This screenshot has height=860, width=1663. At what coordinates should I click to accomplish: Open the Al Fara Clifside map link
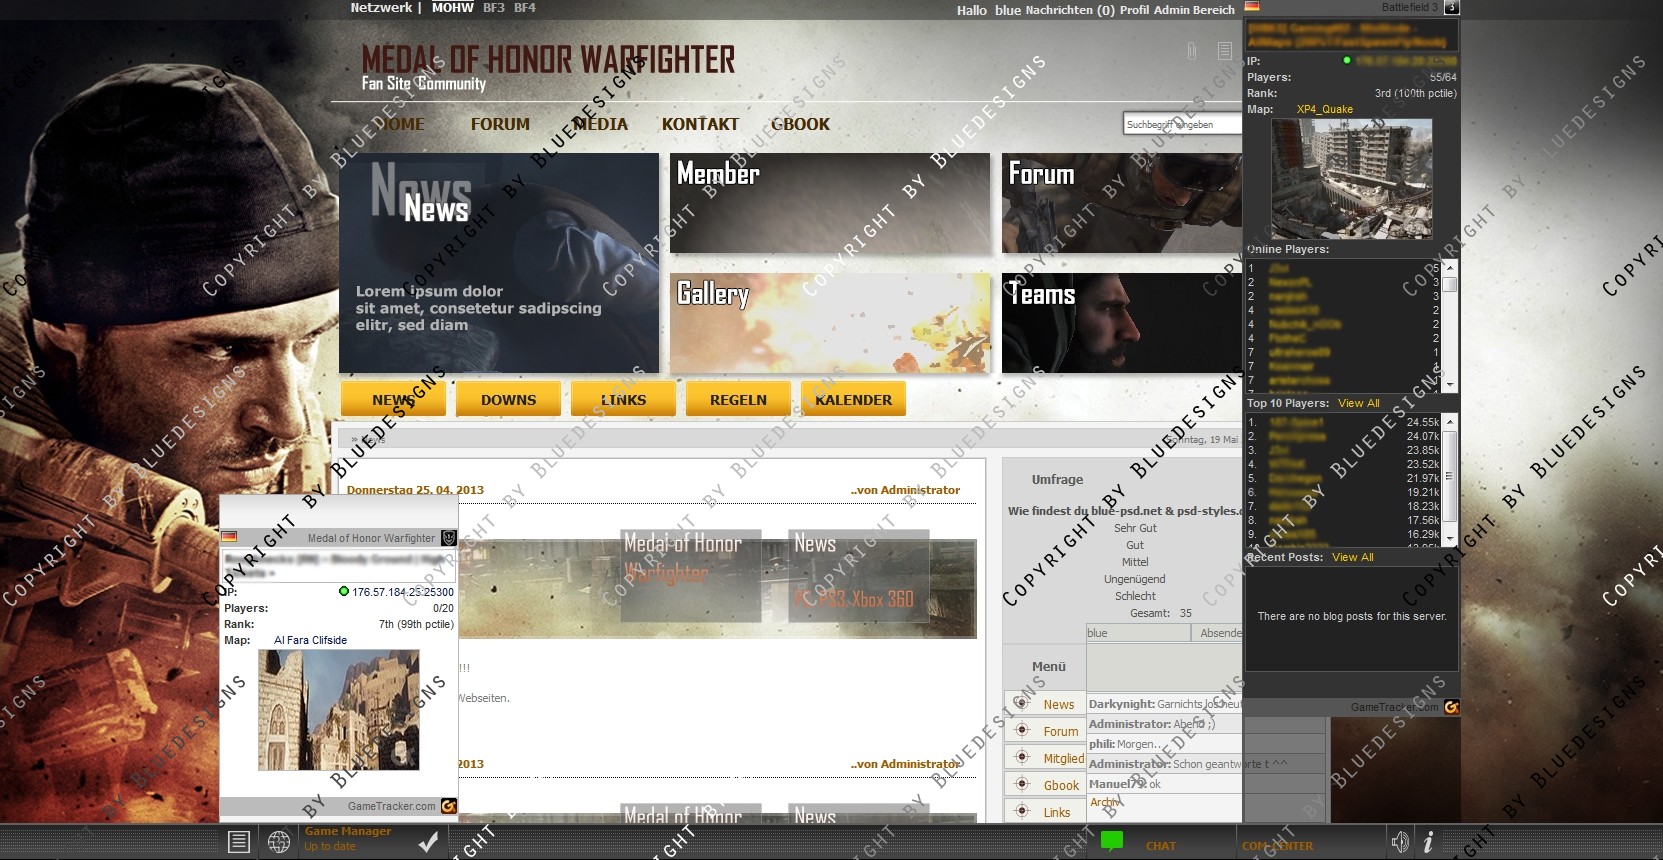(x=310, y=640)
